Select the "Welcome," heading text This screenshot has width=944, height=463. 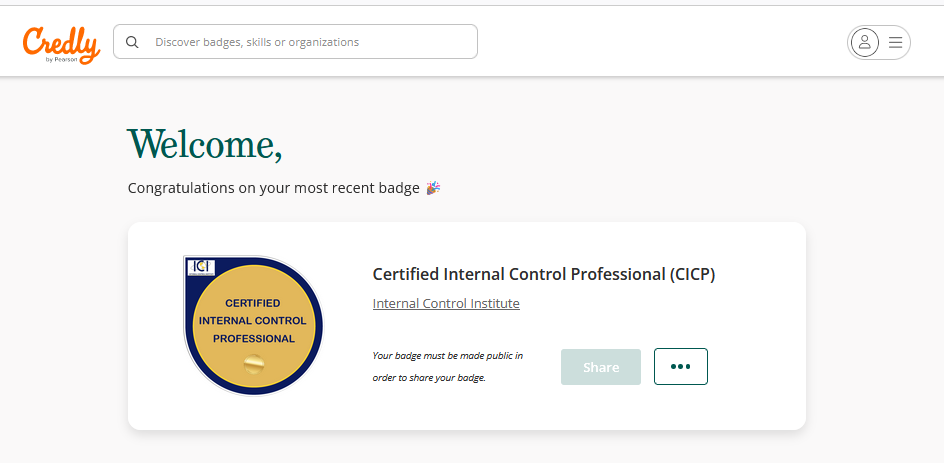pos(204,144)
